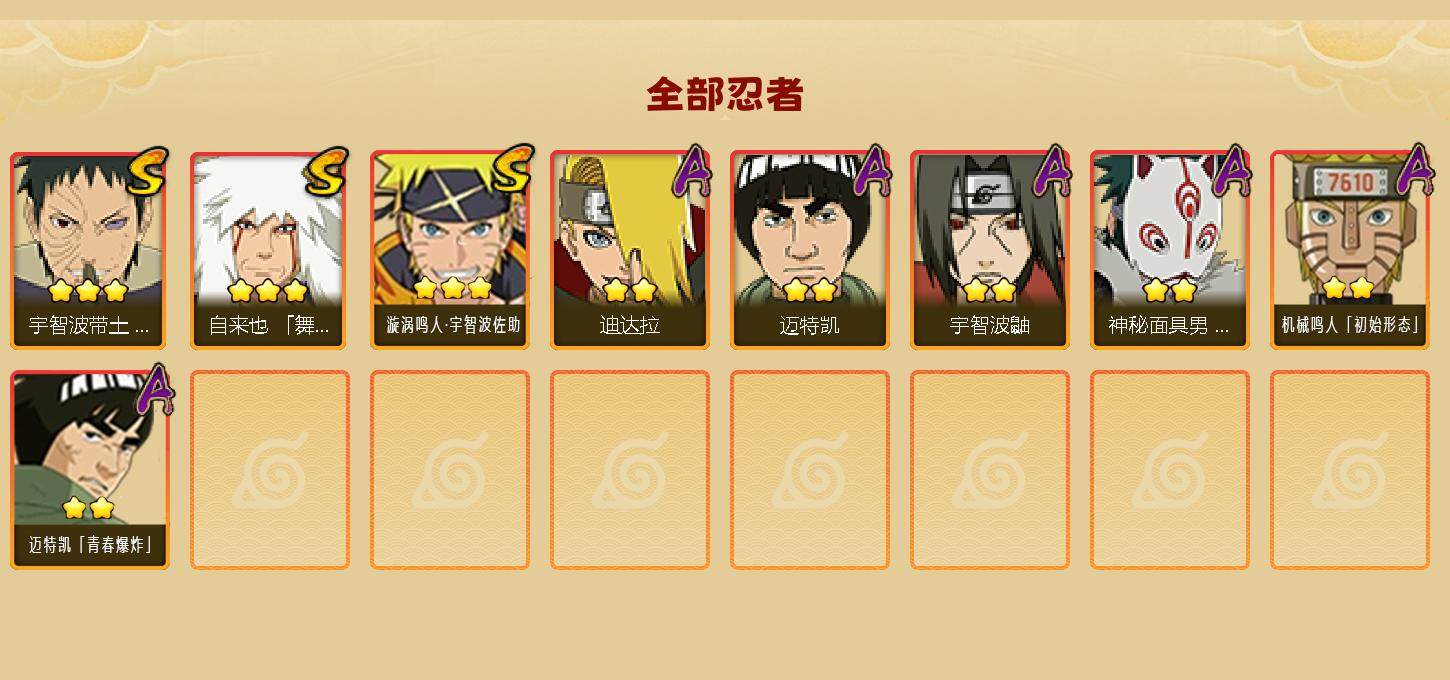Open the 自来也 ninja card

tap(270, 250)
